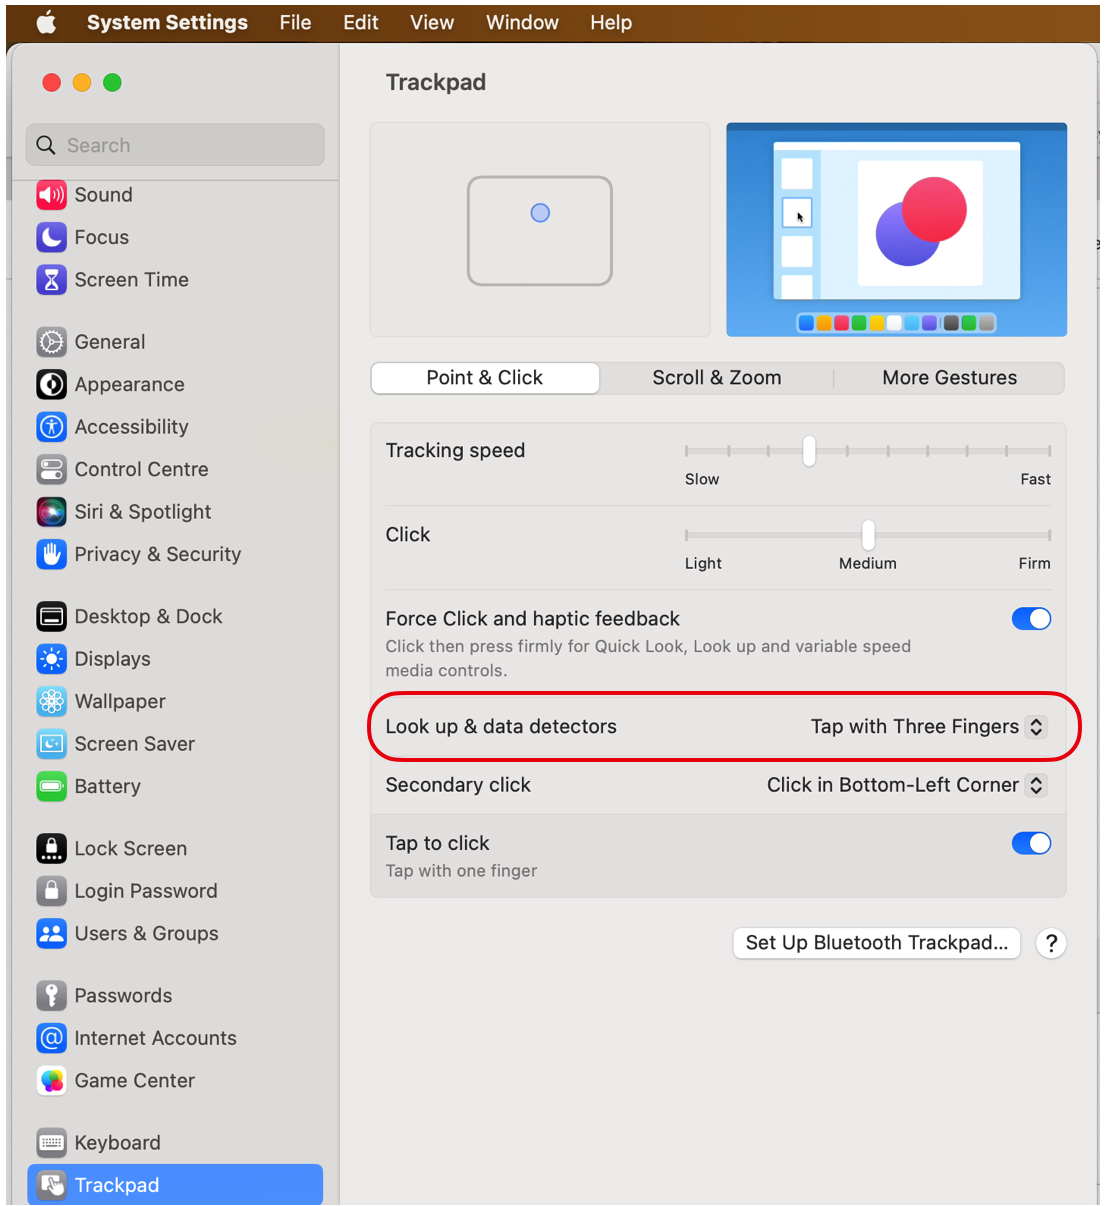The width and height of the screenshot is (1112, 1206).
Task: Click the Appearance icon in sidebar
Action: [x=51, y=384]
